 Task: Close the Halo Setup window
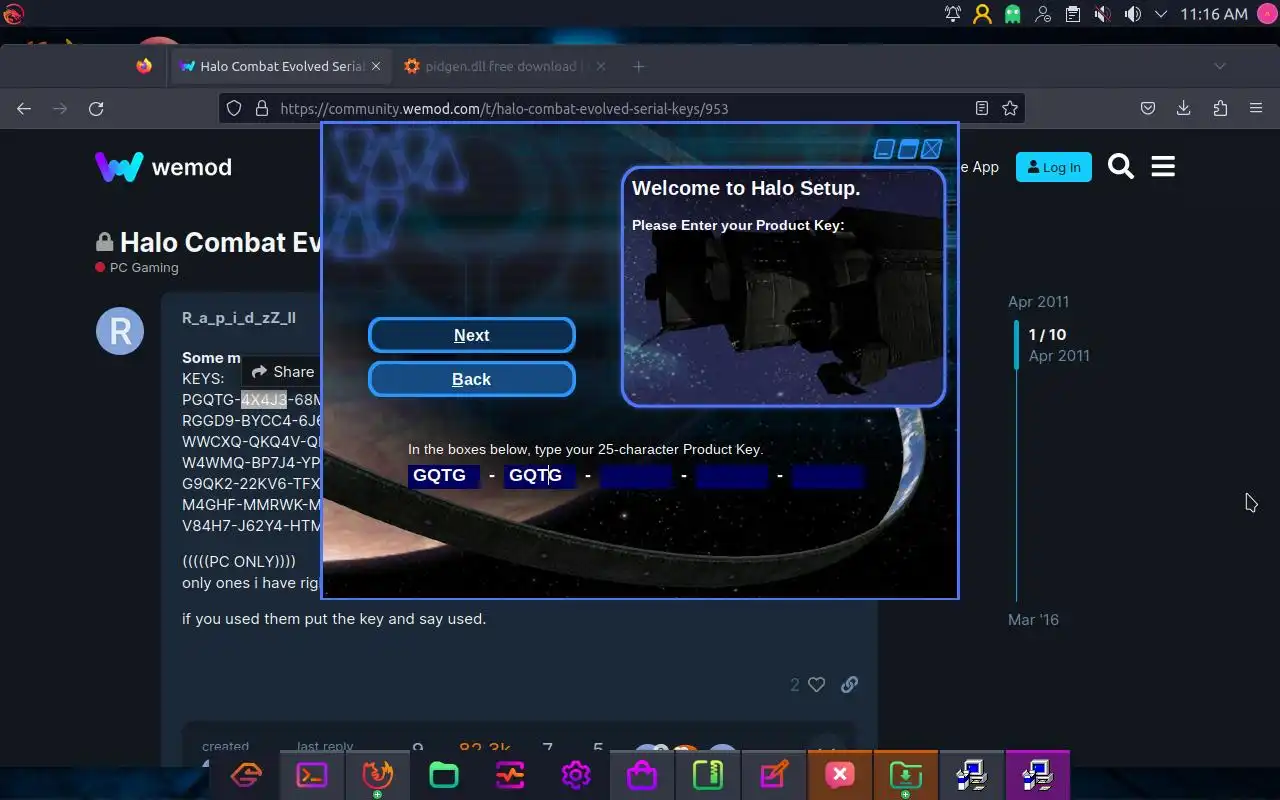pos(932,149)
